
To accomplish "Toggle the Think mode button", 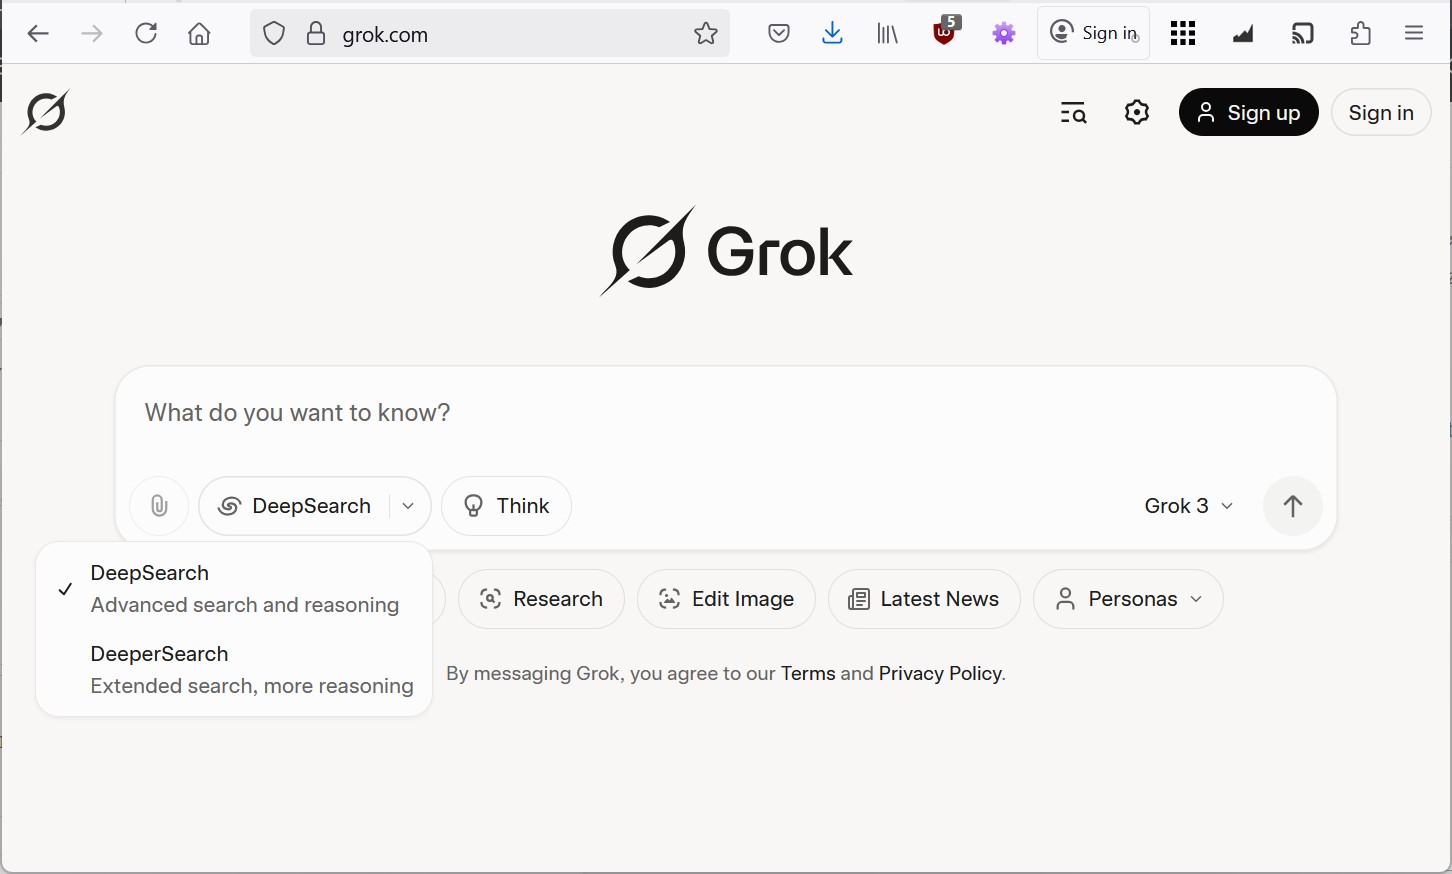I will point(506,506).
